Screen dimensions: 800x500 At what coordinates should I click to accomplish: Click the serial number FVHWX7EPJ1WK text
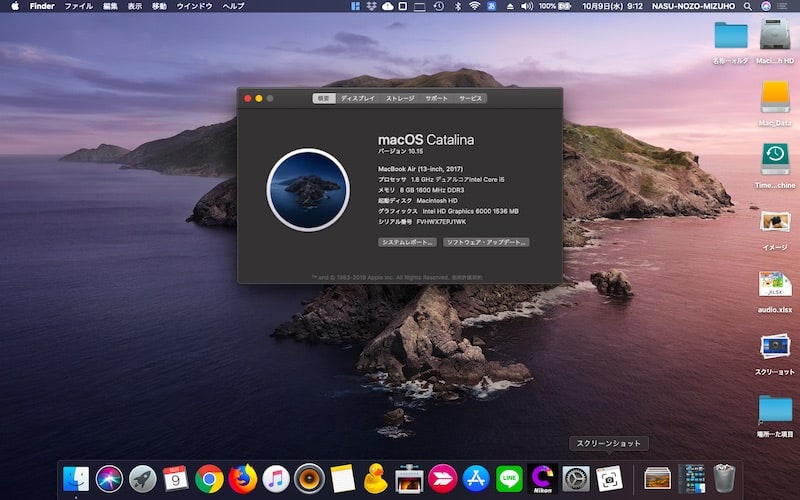click(x=441, y=222)
